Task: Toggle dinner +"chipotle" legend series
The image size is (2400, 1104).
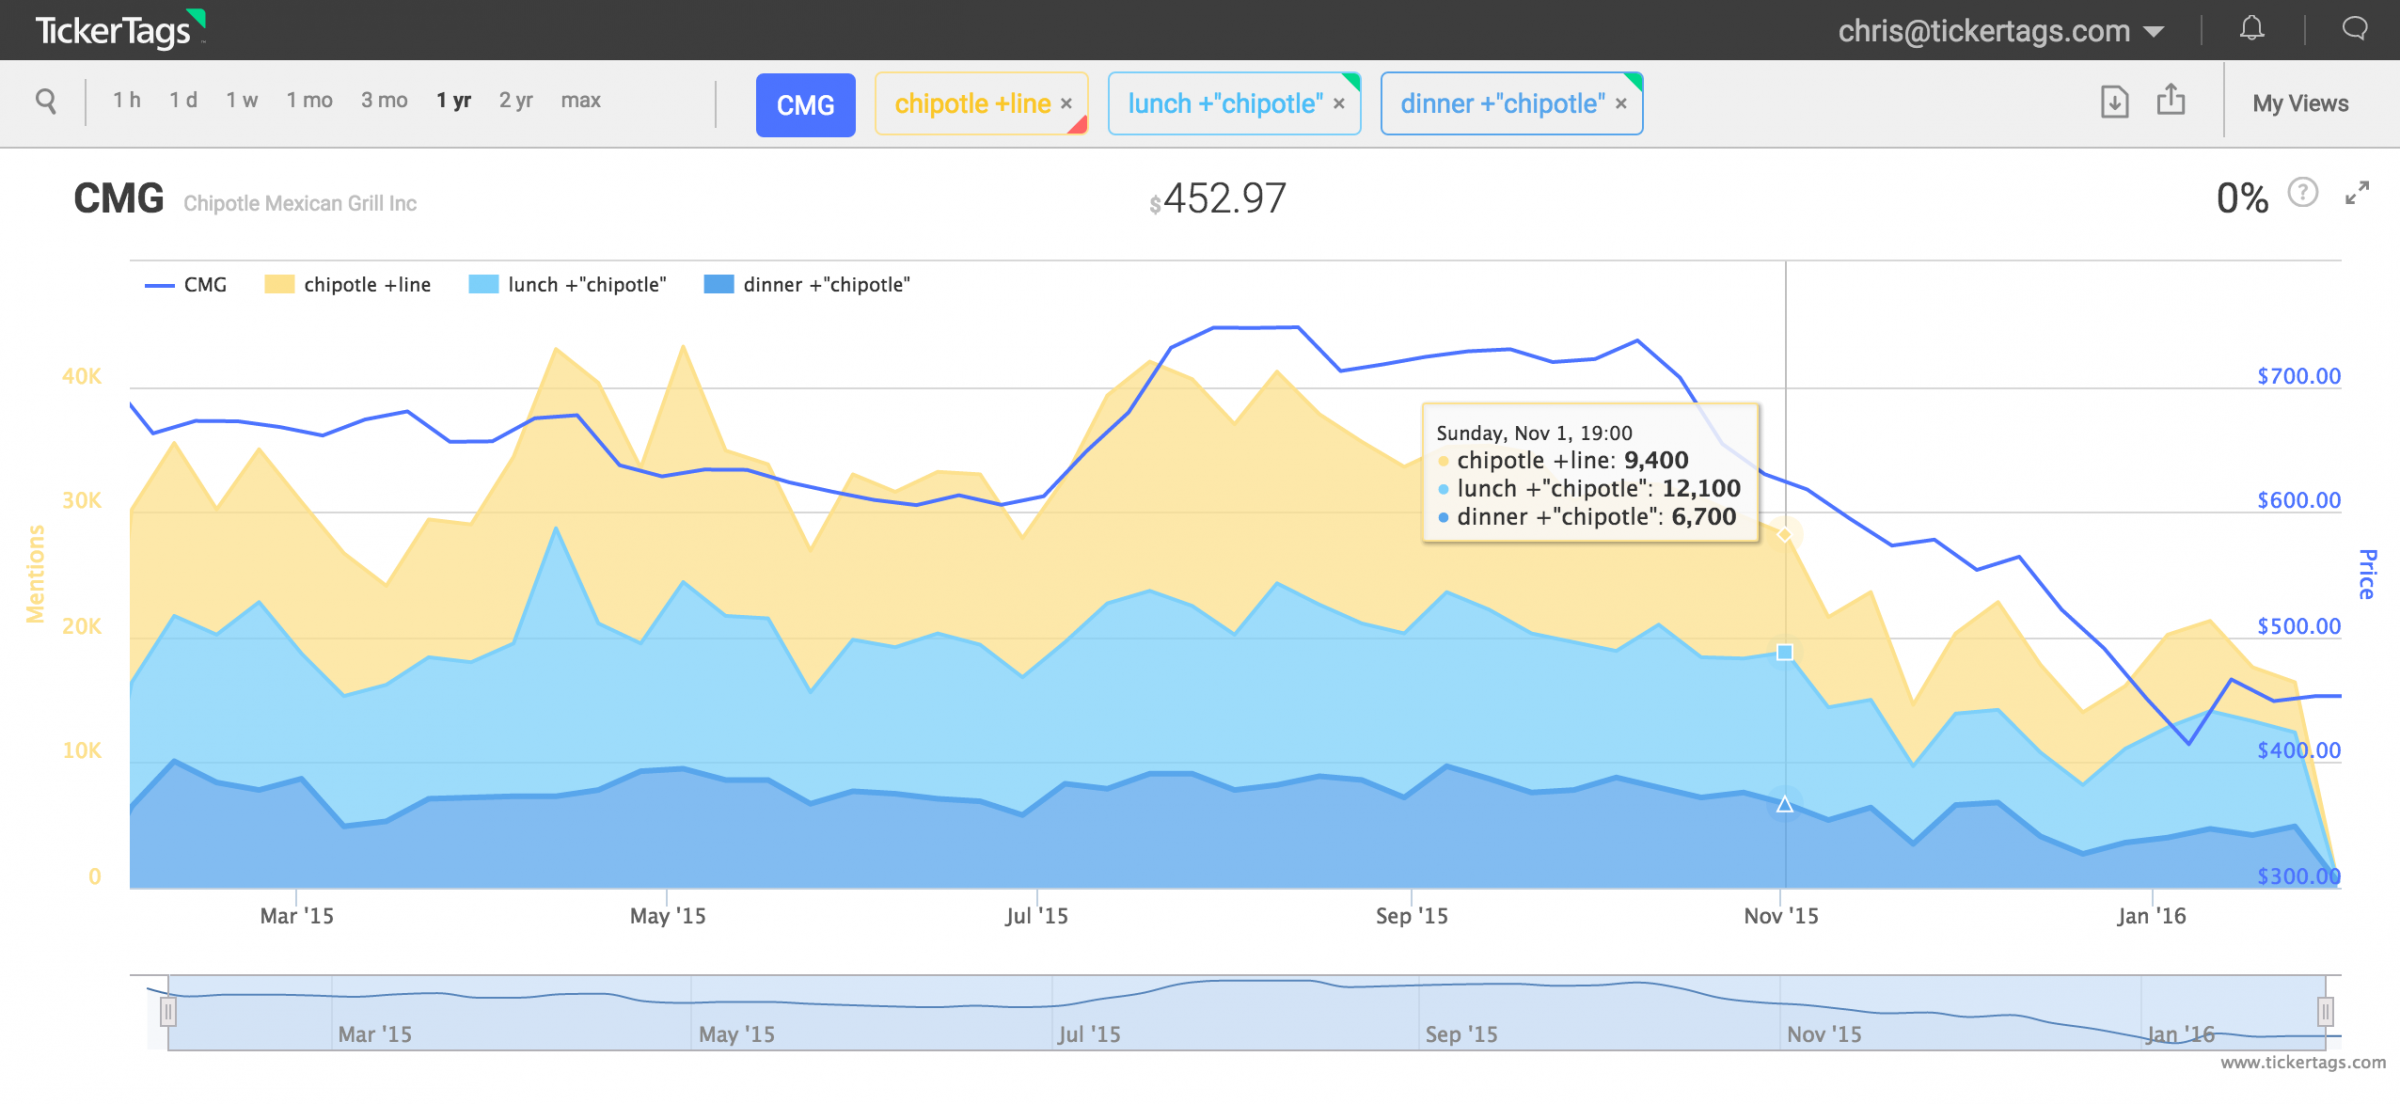Action: pos(807,285)
